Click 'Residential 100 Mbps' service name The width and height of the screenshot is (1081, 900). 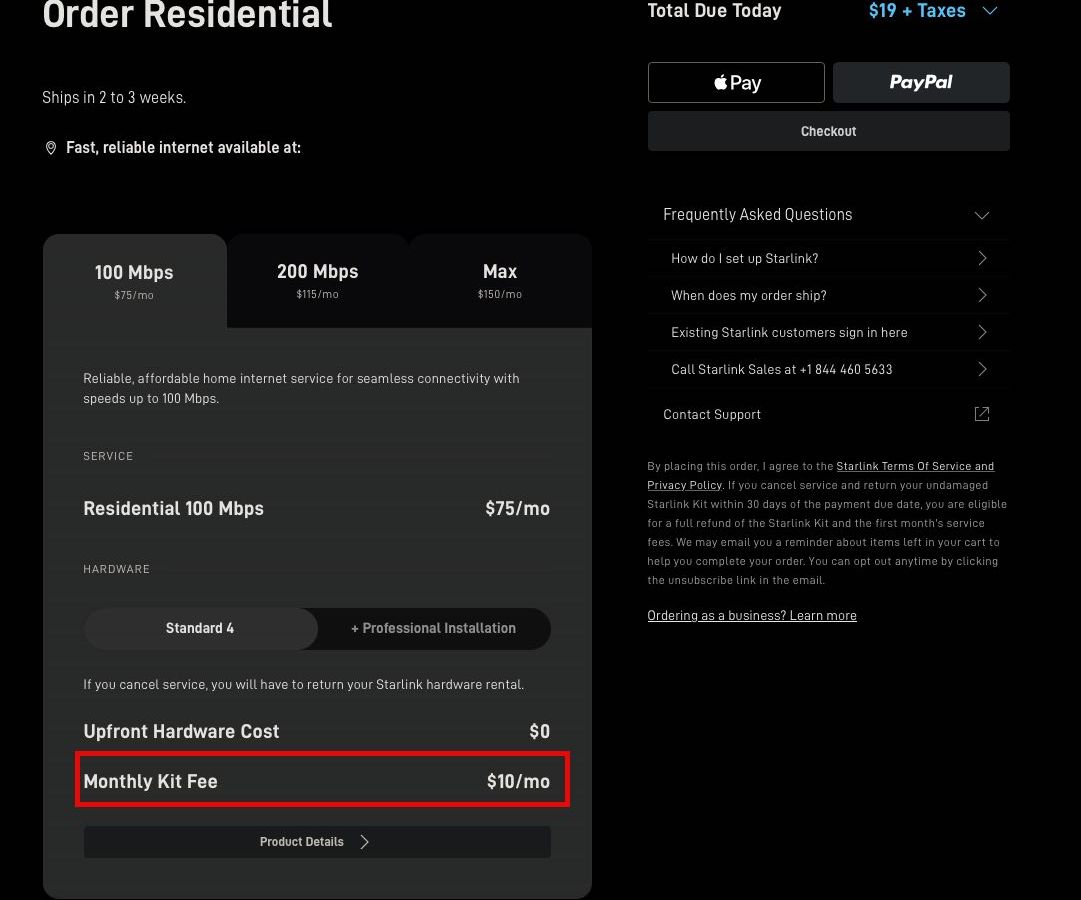click(174, 509)
